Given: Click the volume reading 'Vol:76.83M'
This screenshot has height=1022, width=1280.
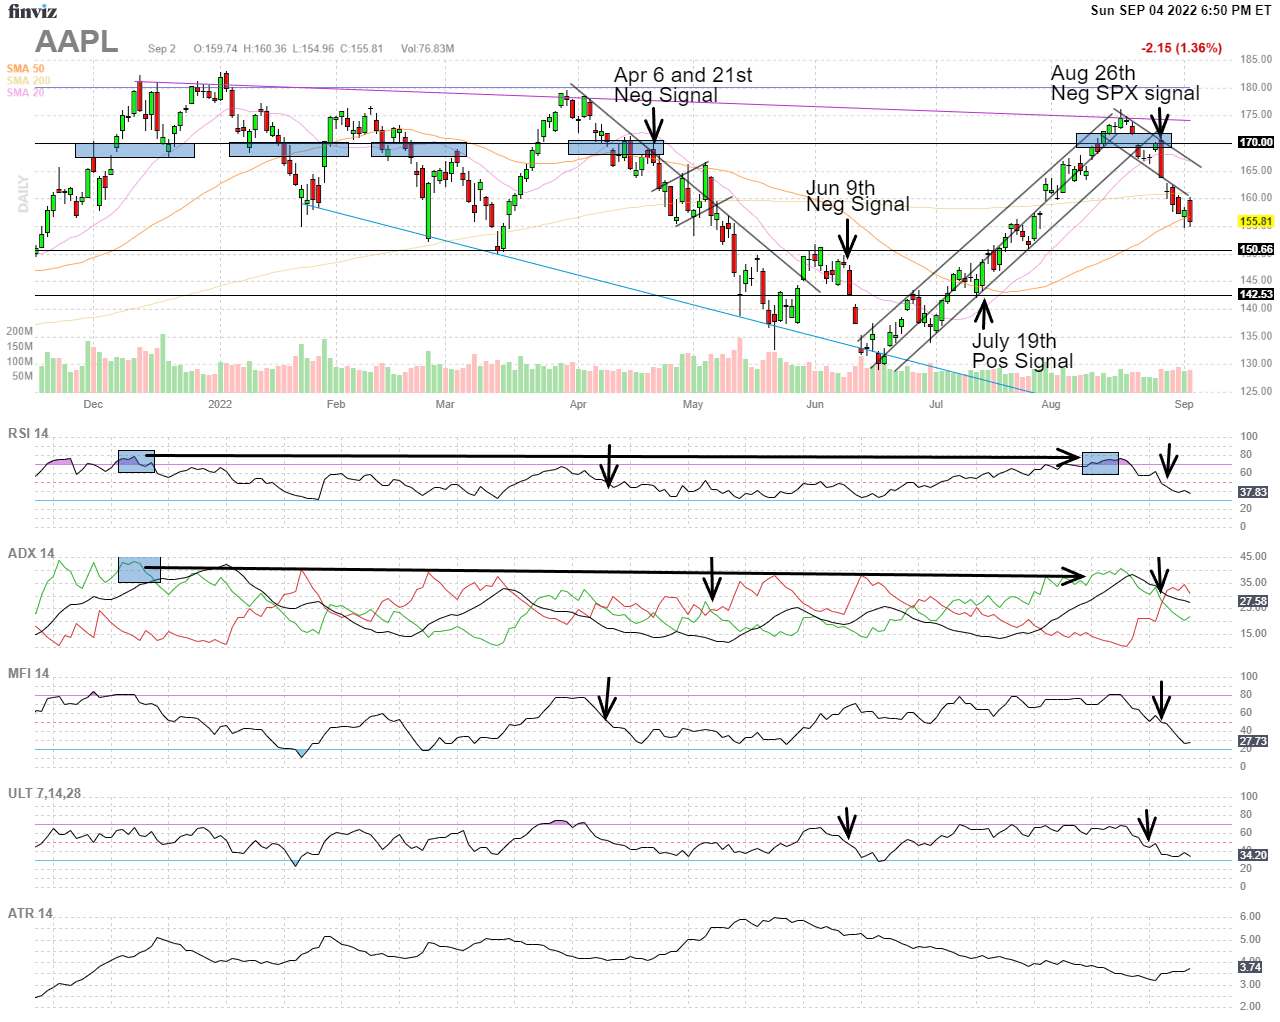Looking at the screenshot, I should click(427, 49).
